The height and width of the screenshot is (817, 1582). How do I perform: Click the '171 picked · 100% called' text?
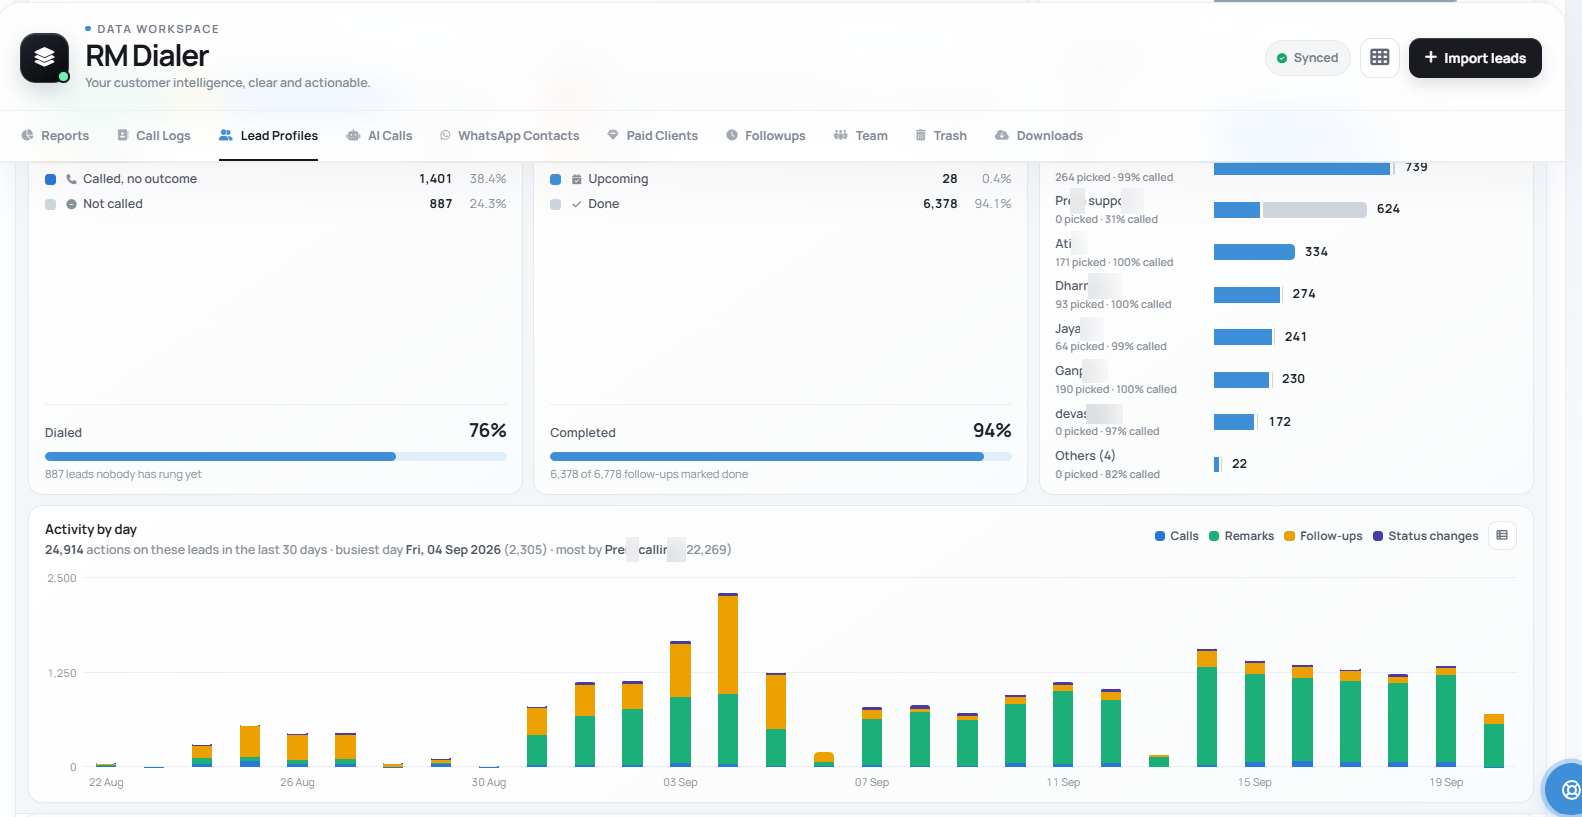[x=1114, y=262]
